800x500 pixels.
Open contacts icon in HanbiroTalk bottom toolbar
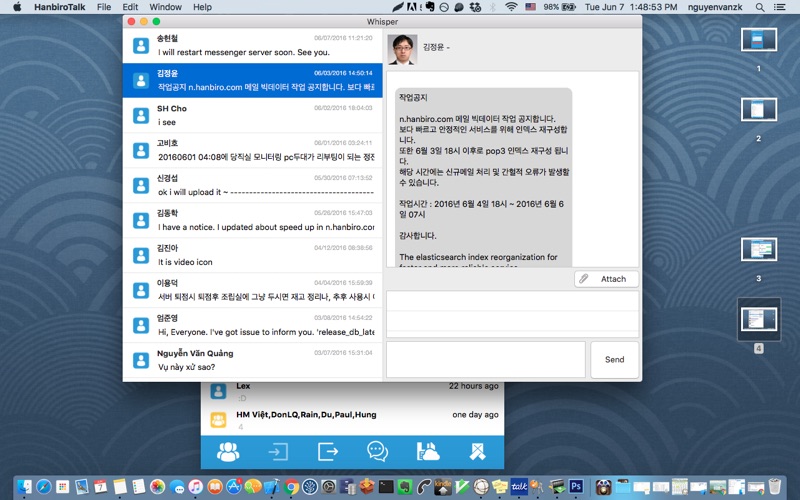[228, 452]
